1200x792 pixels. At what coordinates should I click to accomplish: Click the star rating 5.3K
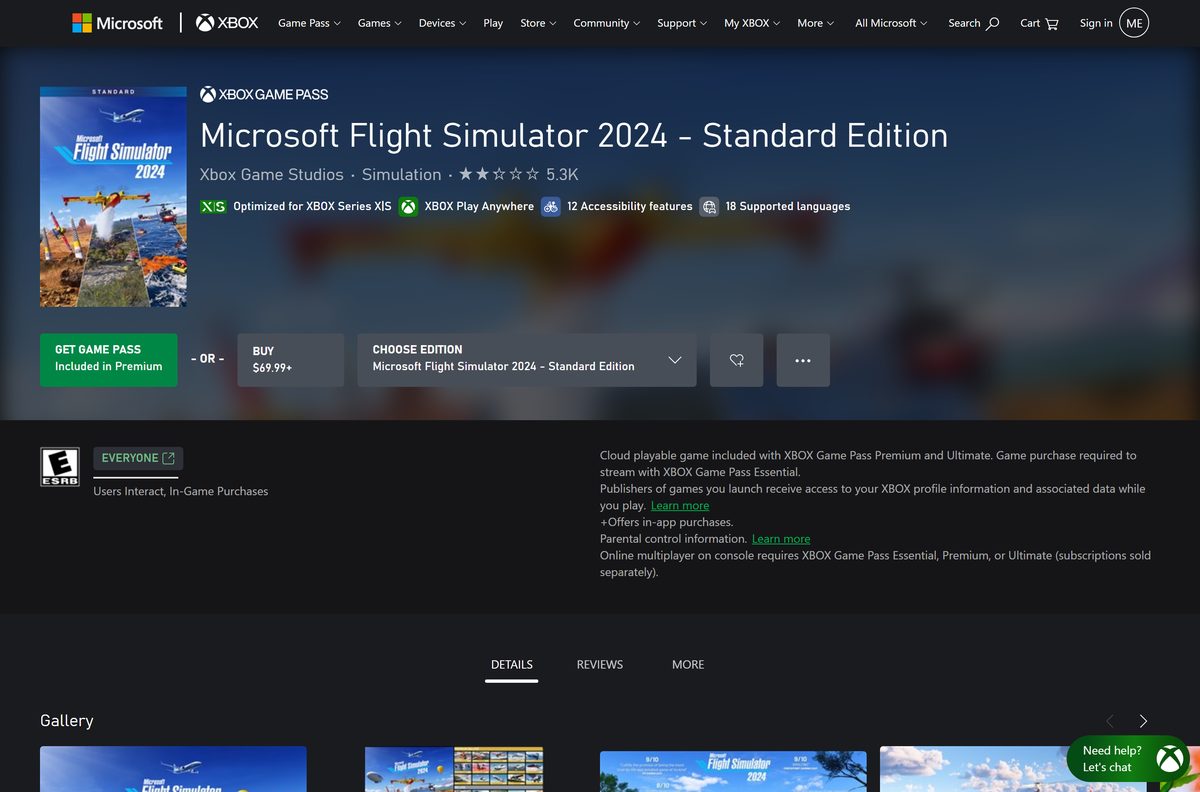[518, 174]
